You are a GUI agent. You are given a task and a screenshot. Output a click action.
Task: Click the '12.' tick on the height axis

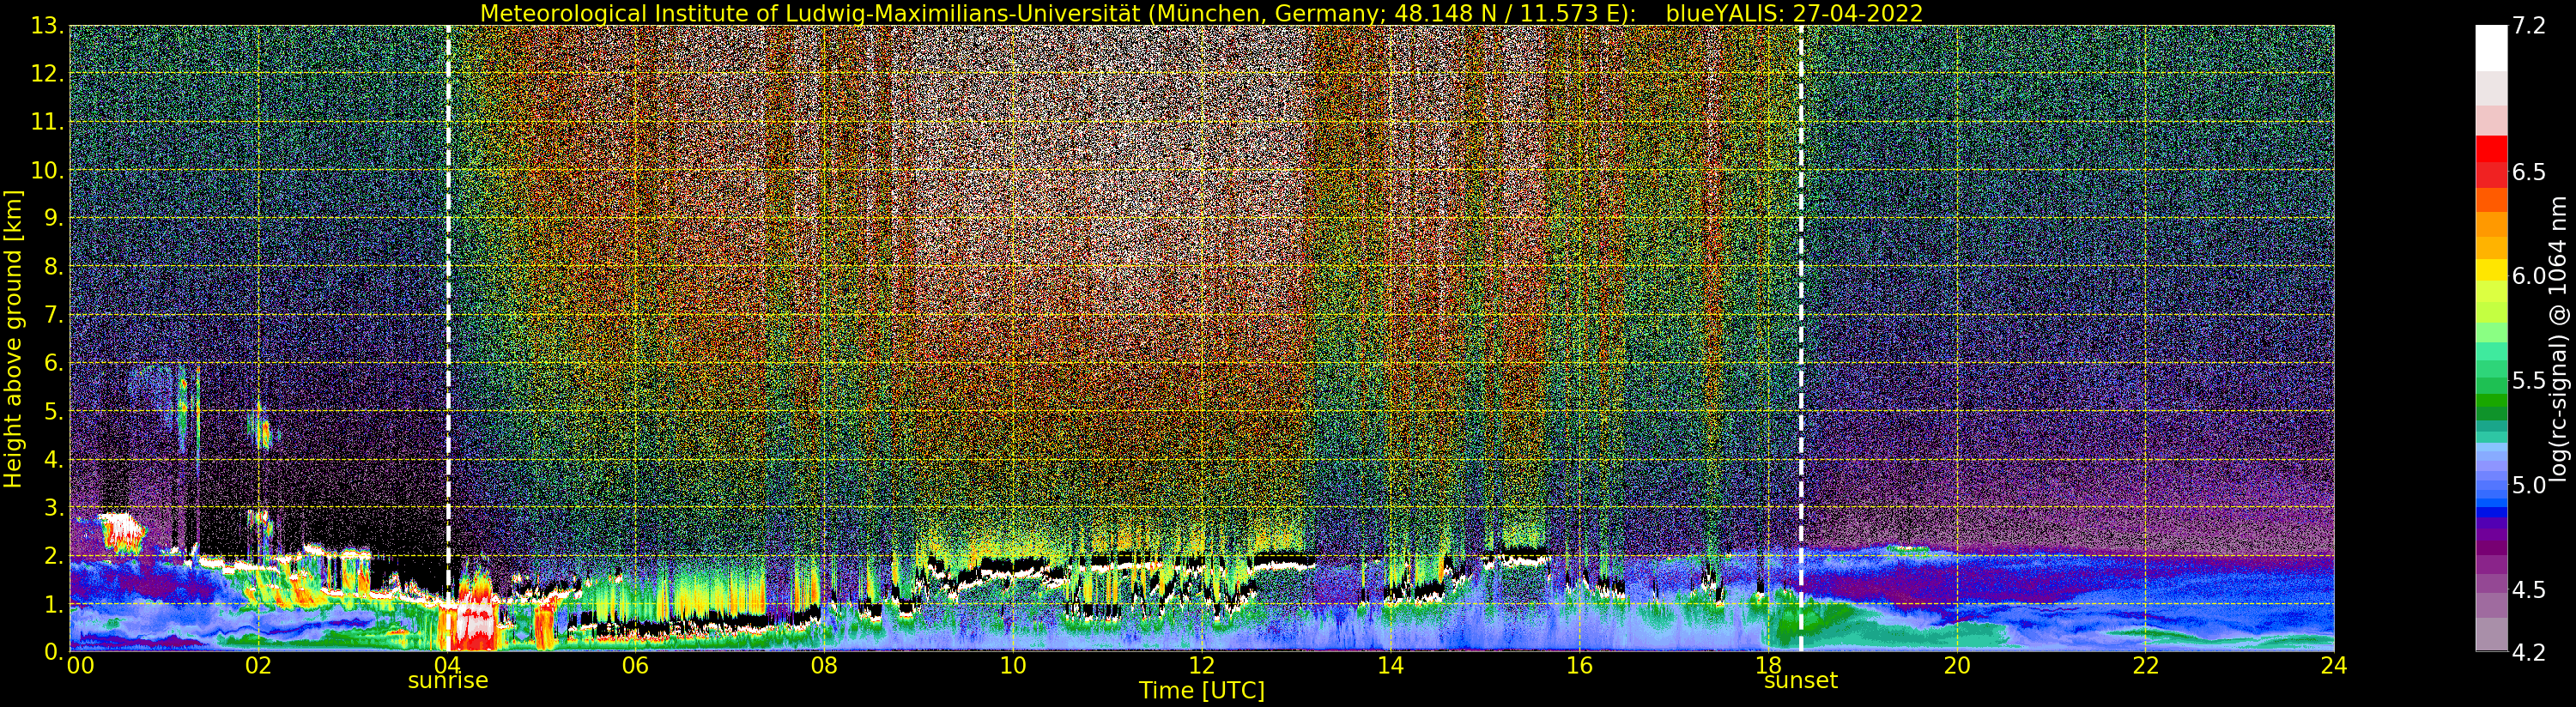coord(48,74)
